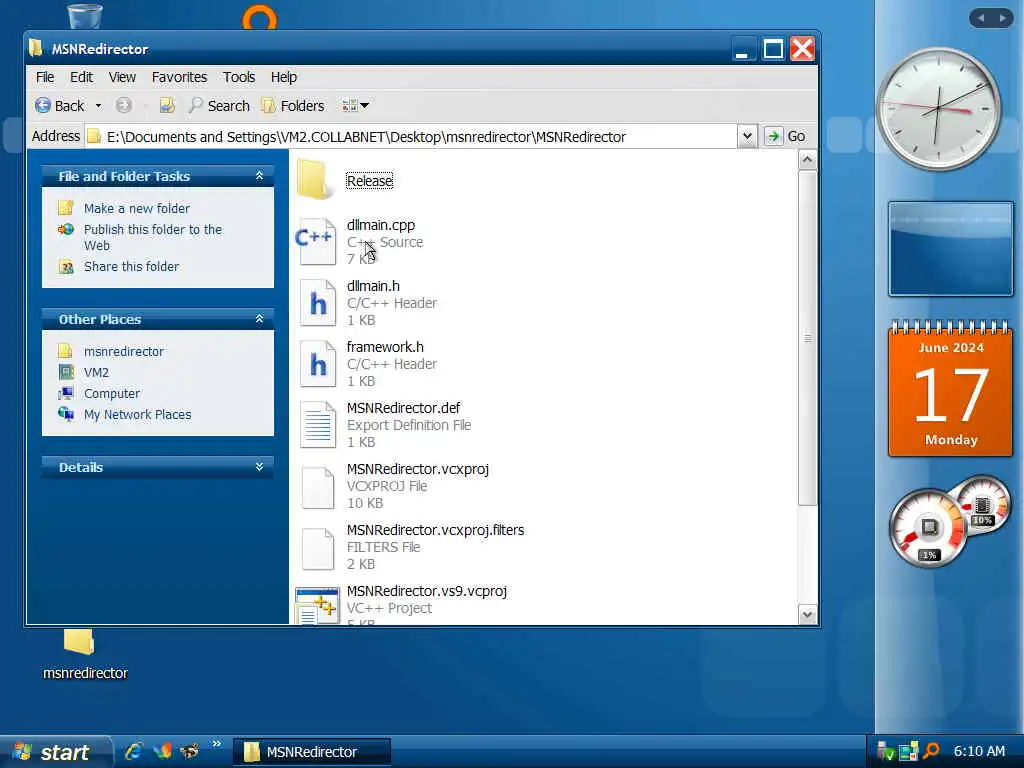The width and height of the screenshot is (1024, 768).
Task: Select the MSNRedirector.vcxproj.filters file icon
Action: pyautogui.click(x=318, y=547)
